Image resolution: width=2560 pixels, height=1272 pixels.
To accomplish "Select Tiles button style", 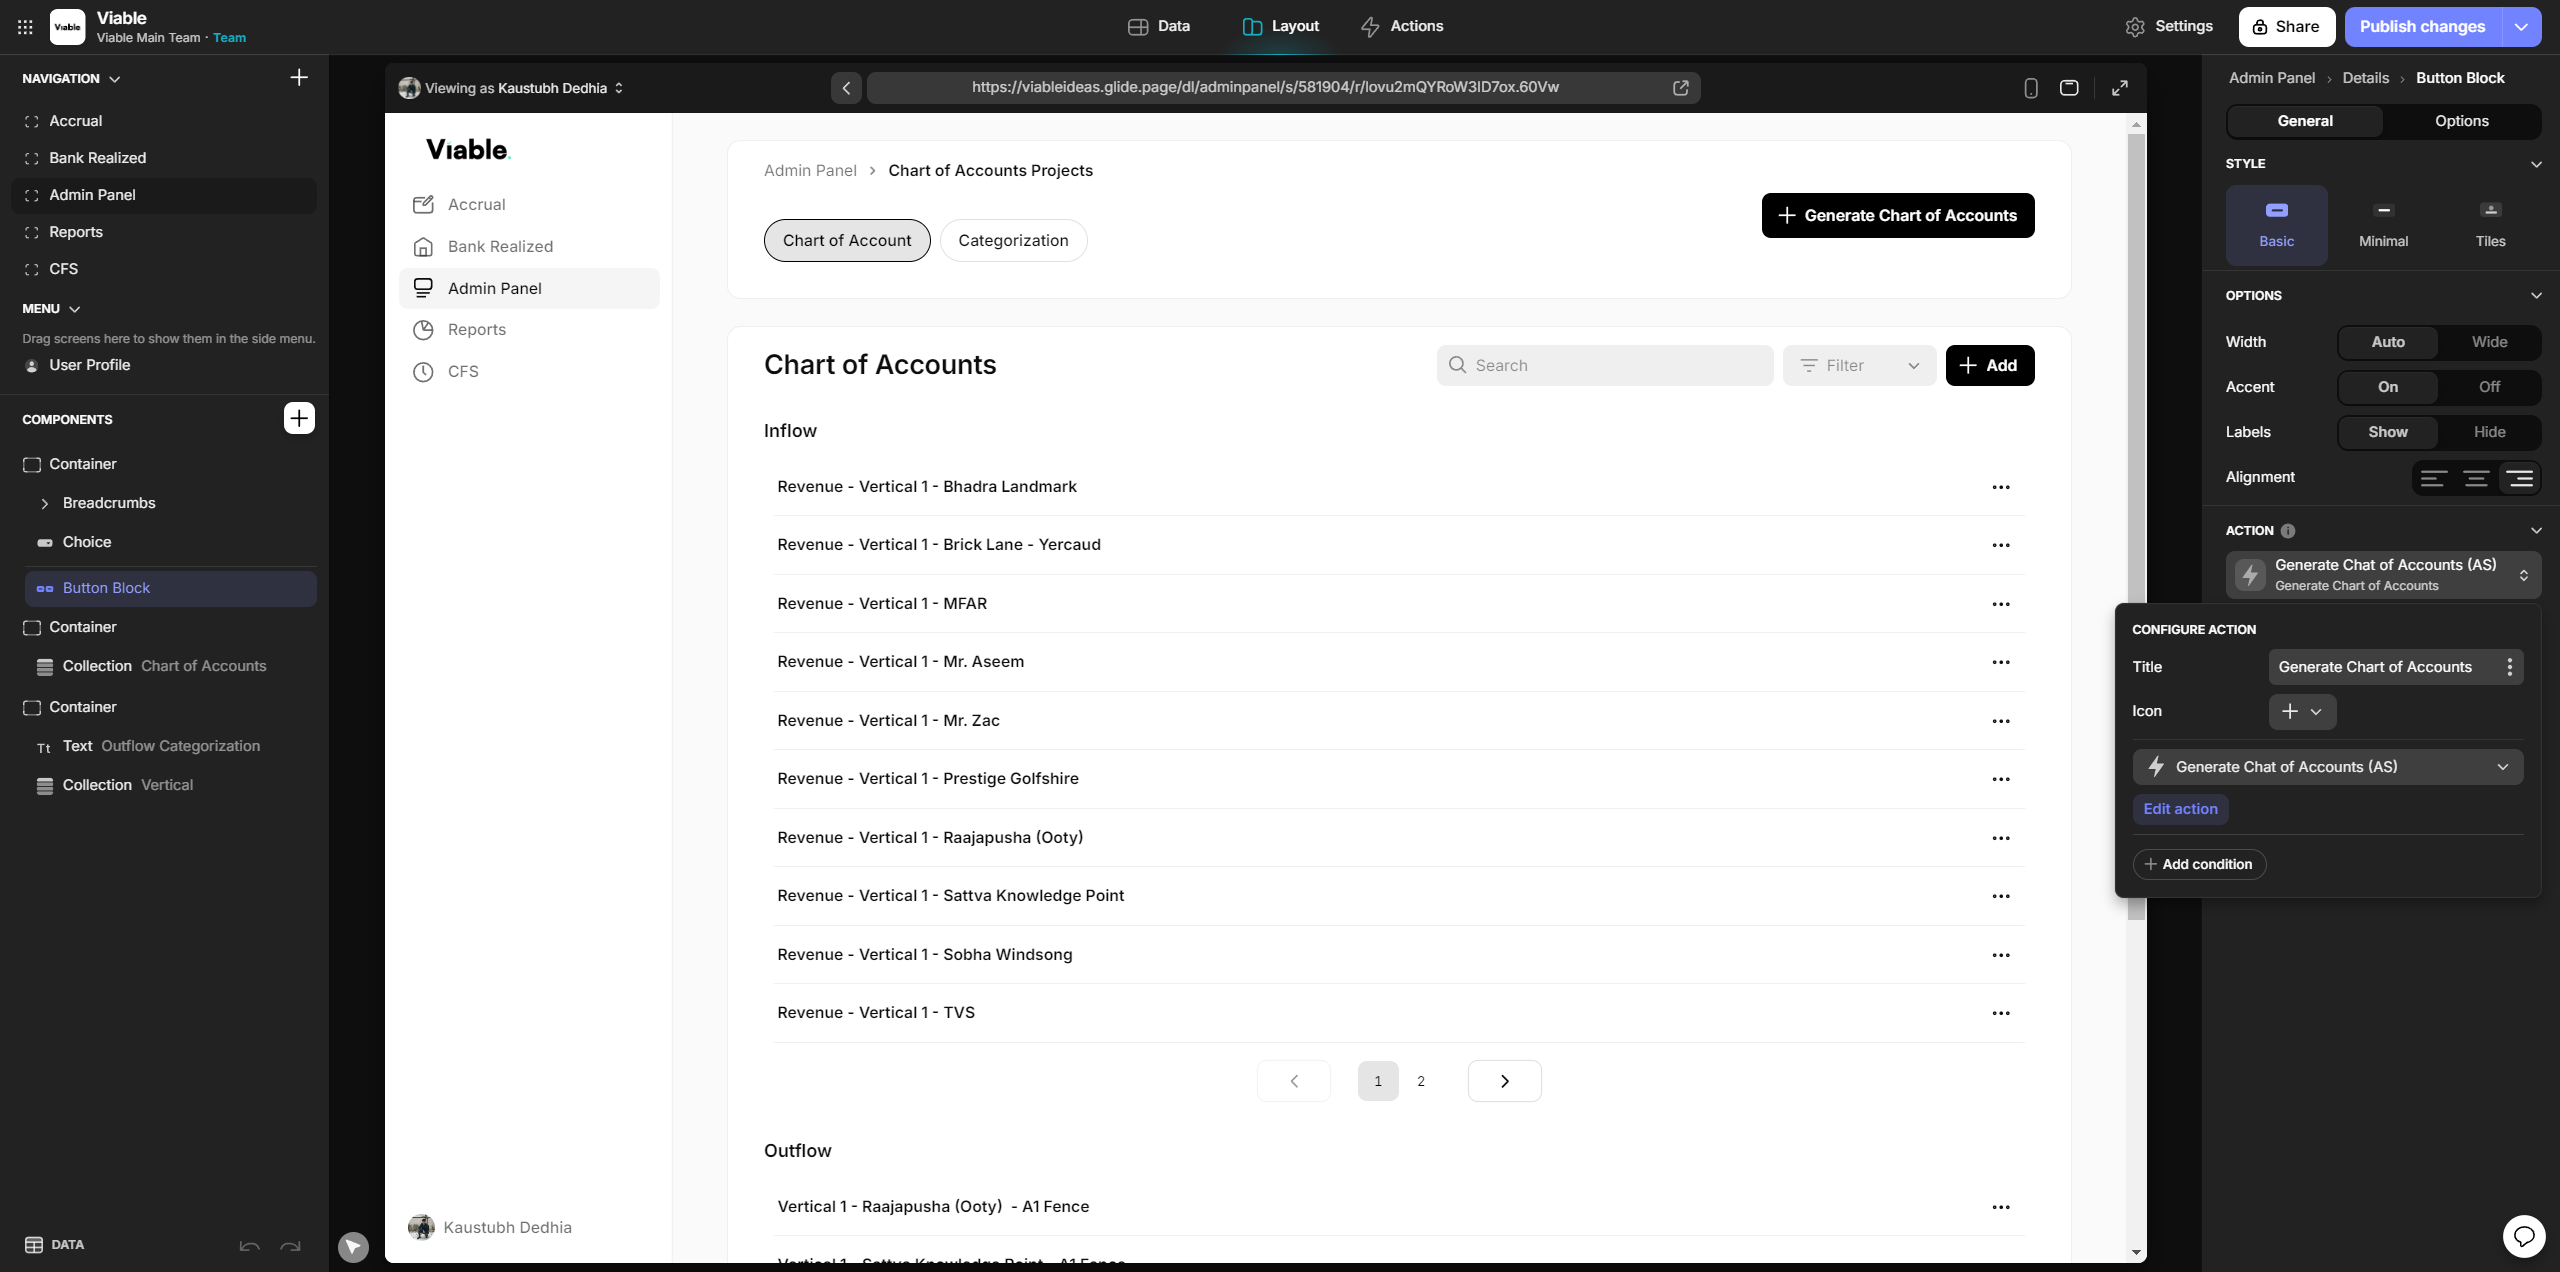I will (2490, 225).
